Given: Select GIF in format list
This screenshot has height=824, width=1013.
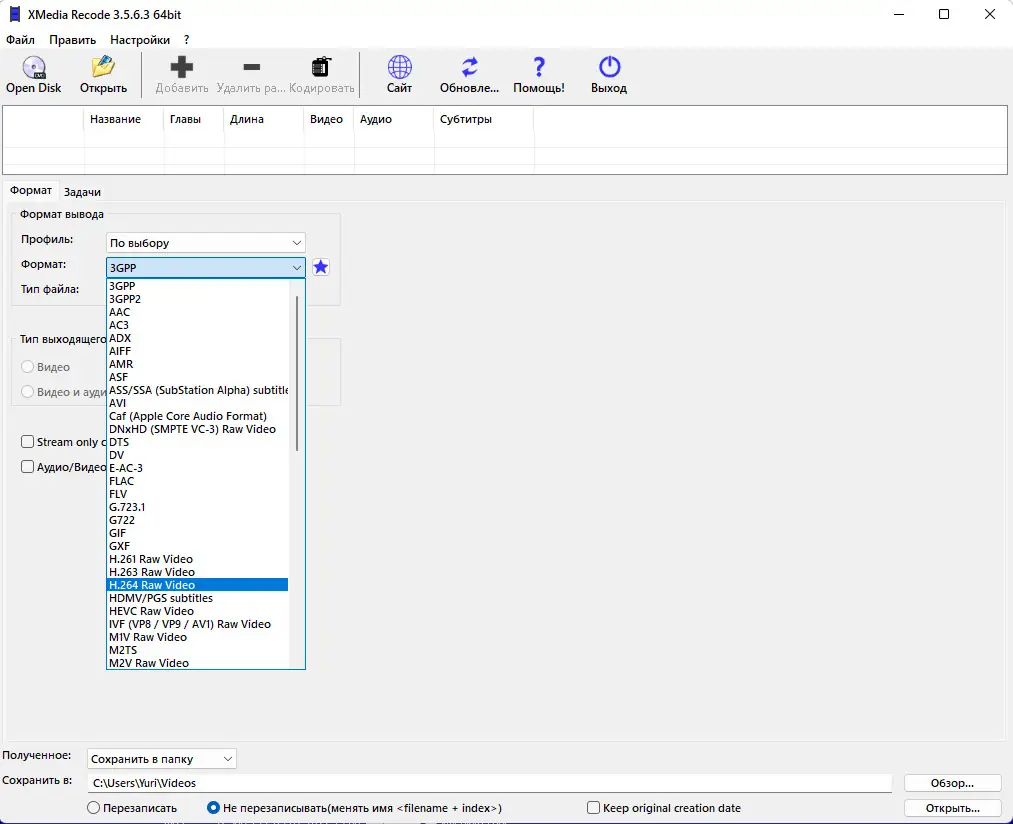Looking at the screenshot, I should point(197,533).
